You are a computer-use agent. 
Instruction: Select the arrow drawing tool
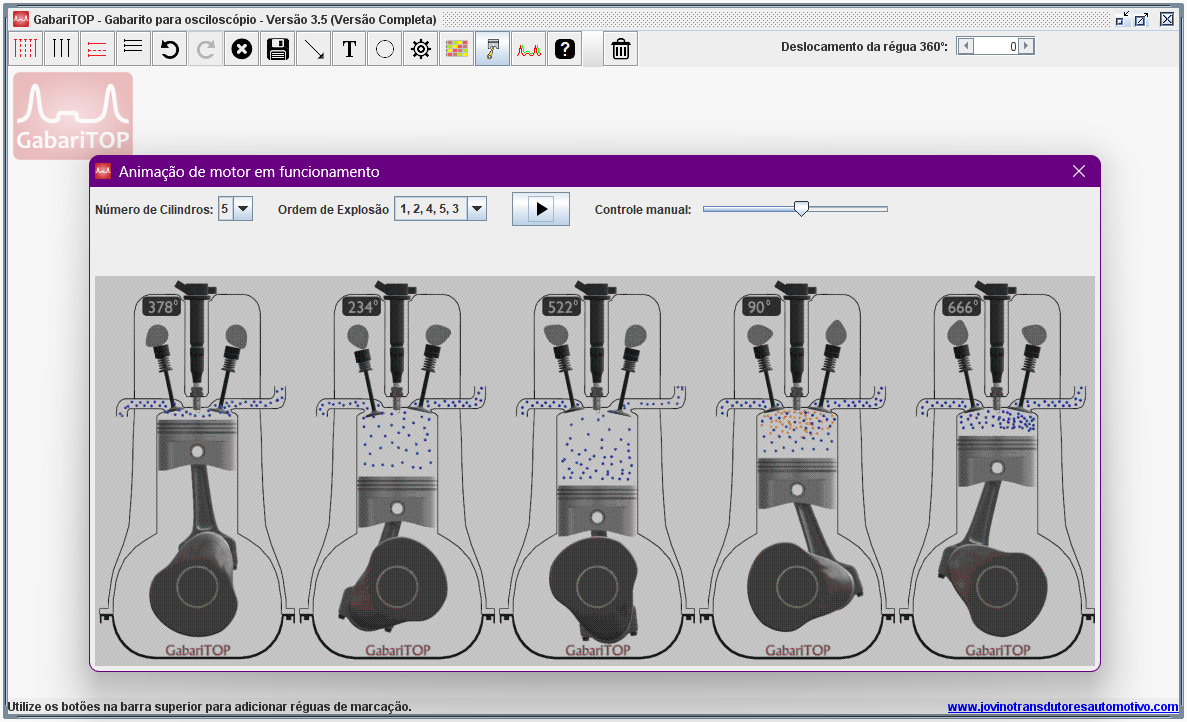point(313,49)
